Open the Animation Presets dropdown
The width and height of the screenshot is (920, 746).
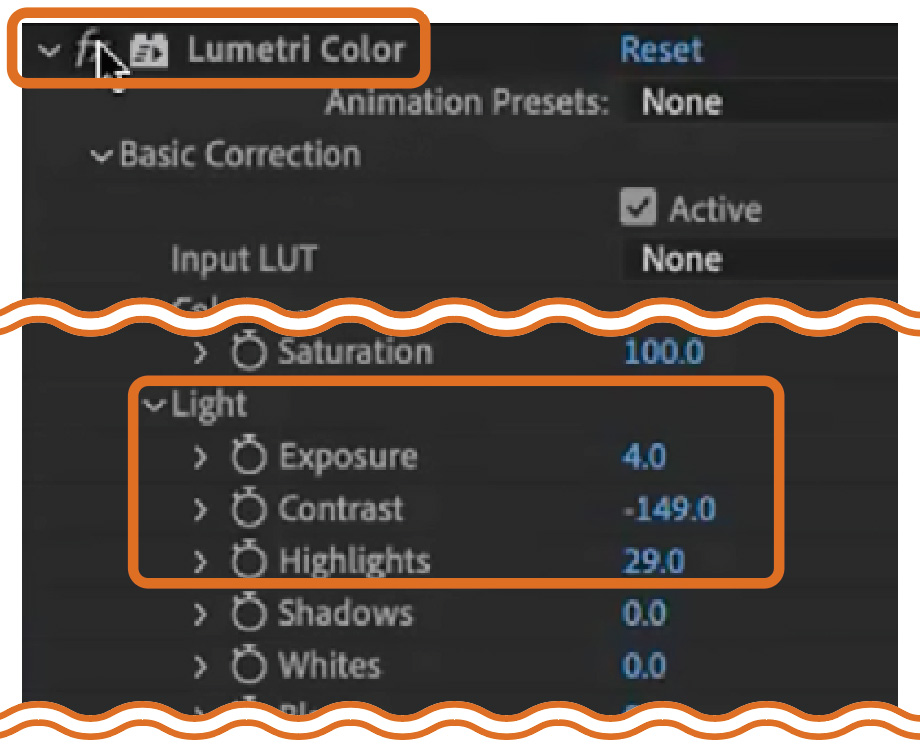[760, 102]
